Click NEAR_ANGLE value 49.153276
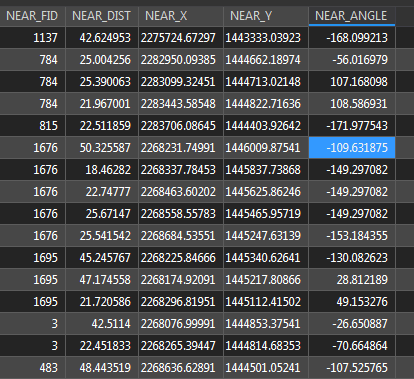This screenshot has width=414, height=379. coord(352,302)
